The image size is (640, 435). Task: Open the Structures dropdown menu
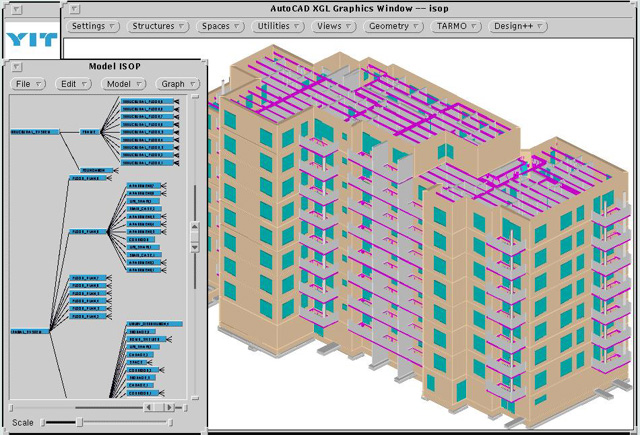pyautogui.click(x=159, y=27)
